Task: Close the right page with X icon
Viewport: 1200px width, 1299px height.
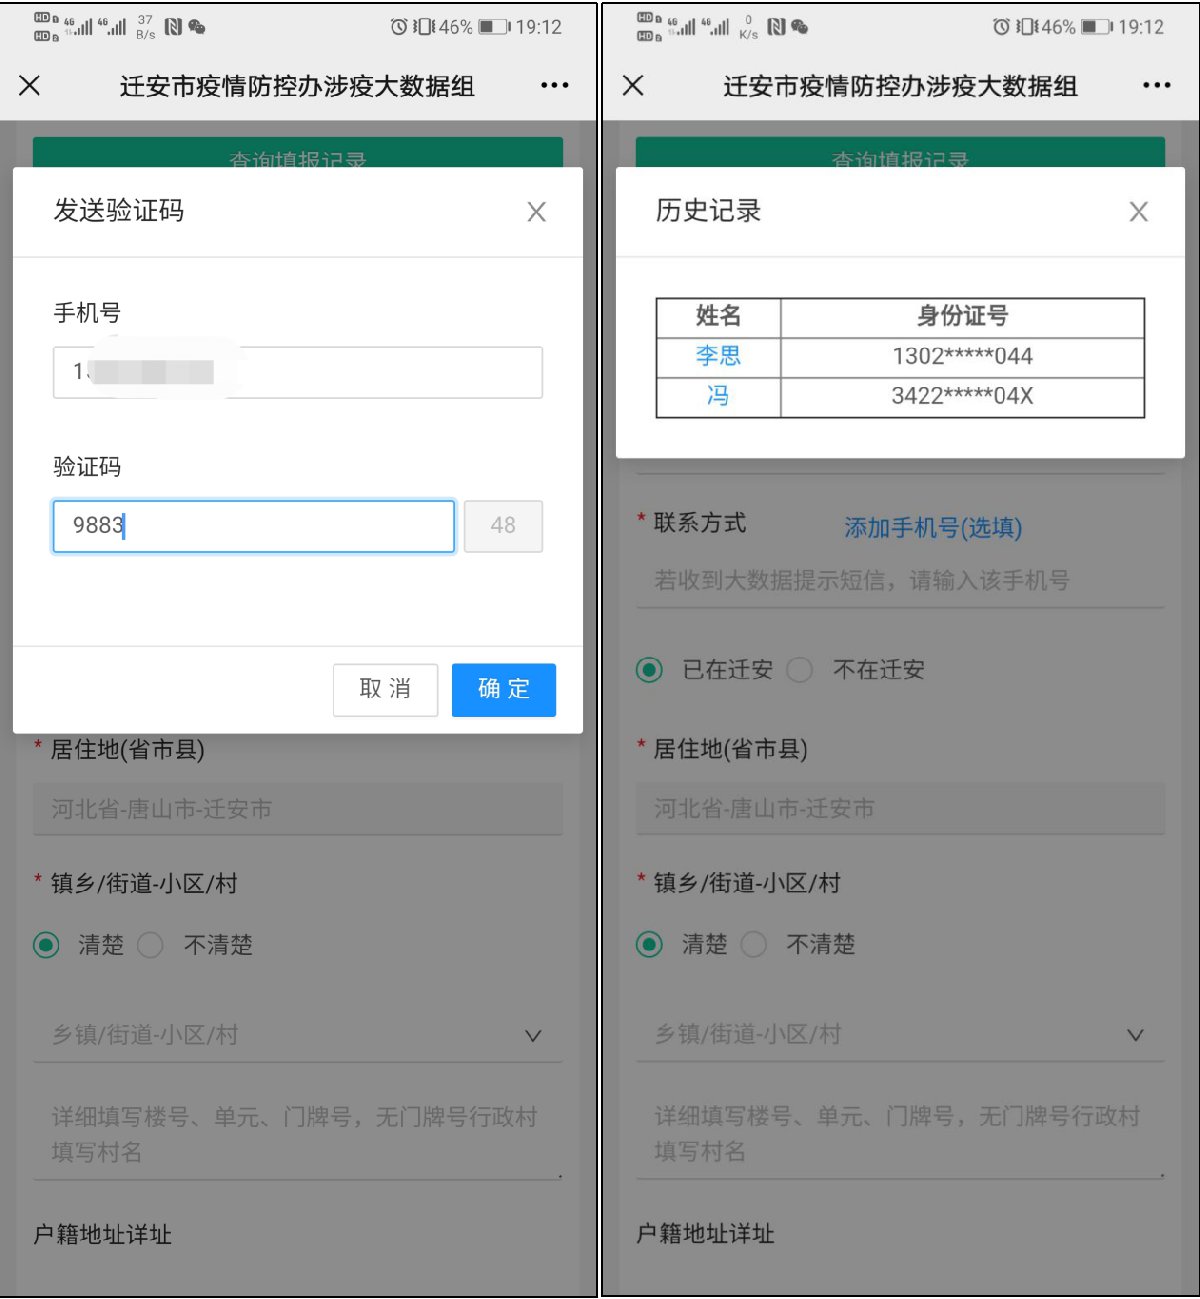Action: (633, 86)
